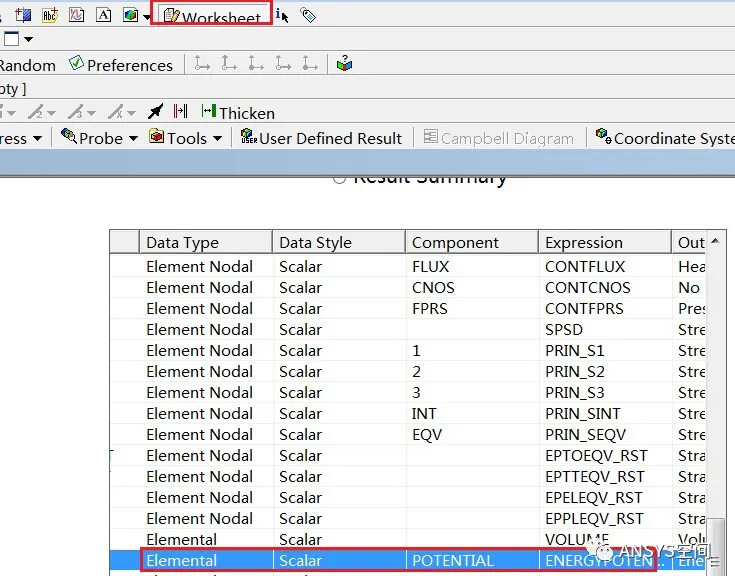Open dropdown arrow beside colored cube icon
735x576 pixels.
click(148, 16)
